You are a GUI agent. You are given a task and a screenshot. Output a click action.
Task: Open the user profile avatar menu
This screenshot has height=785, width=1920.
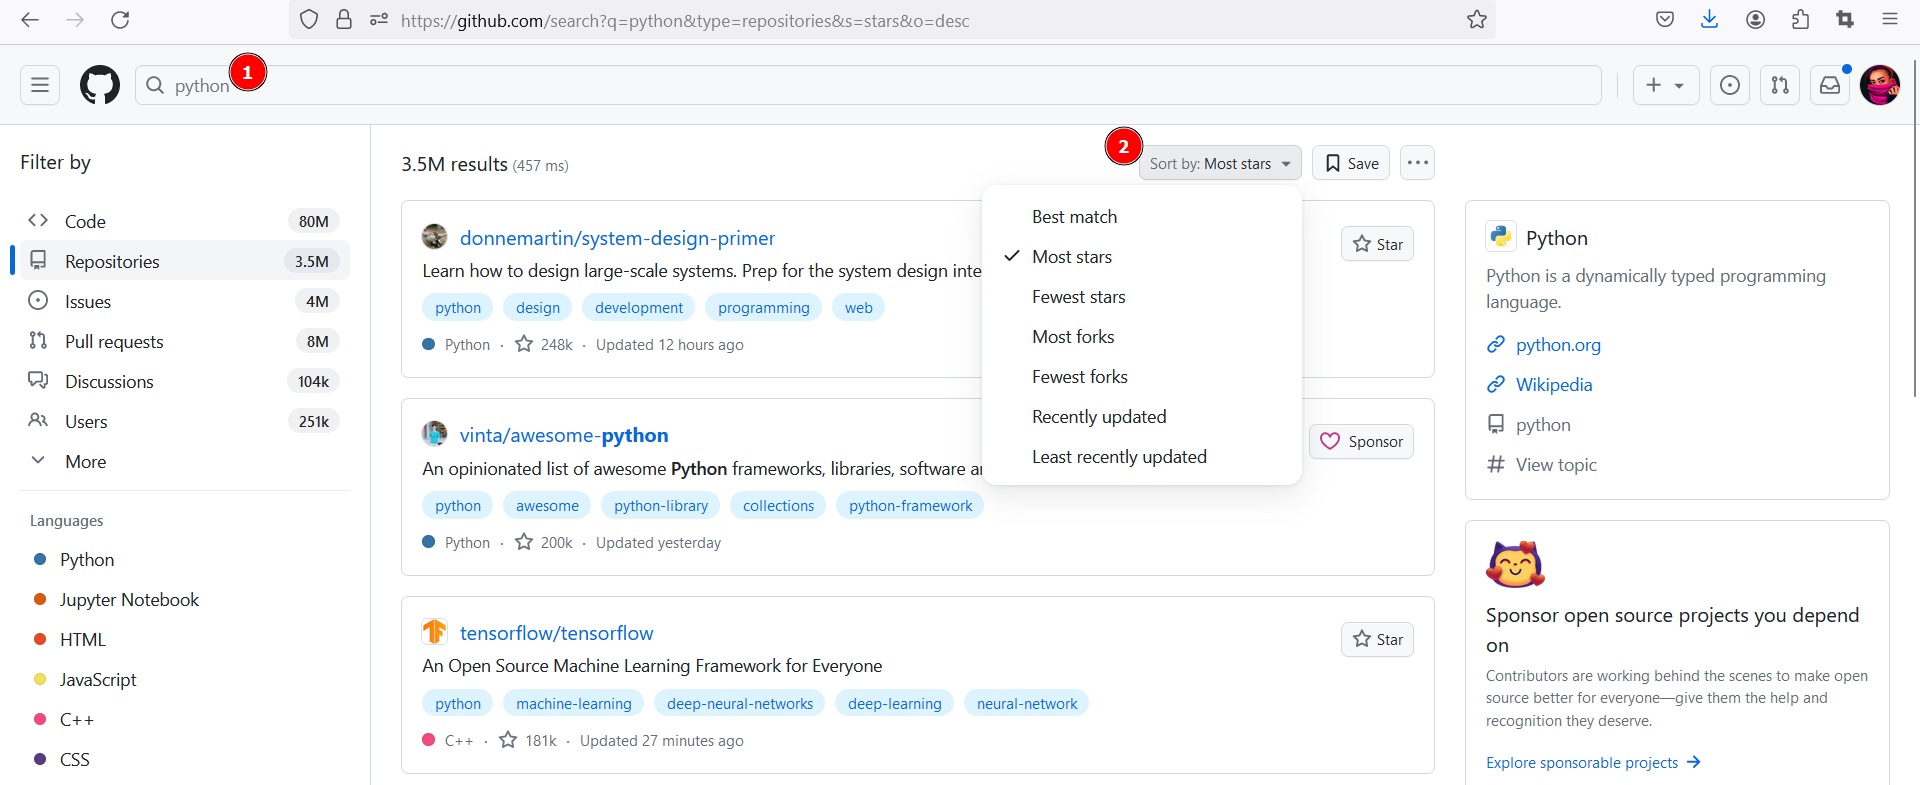[x=1880, y=85]
